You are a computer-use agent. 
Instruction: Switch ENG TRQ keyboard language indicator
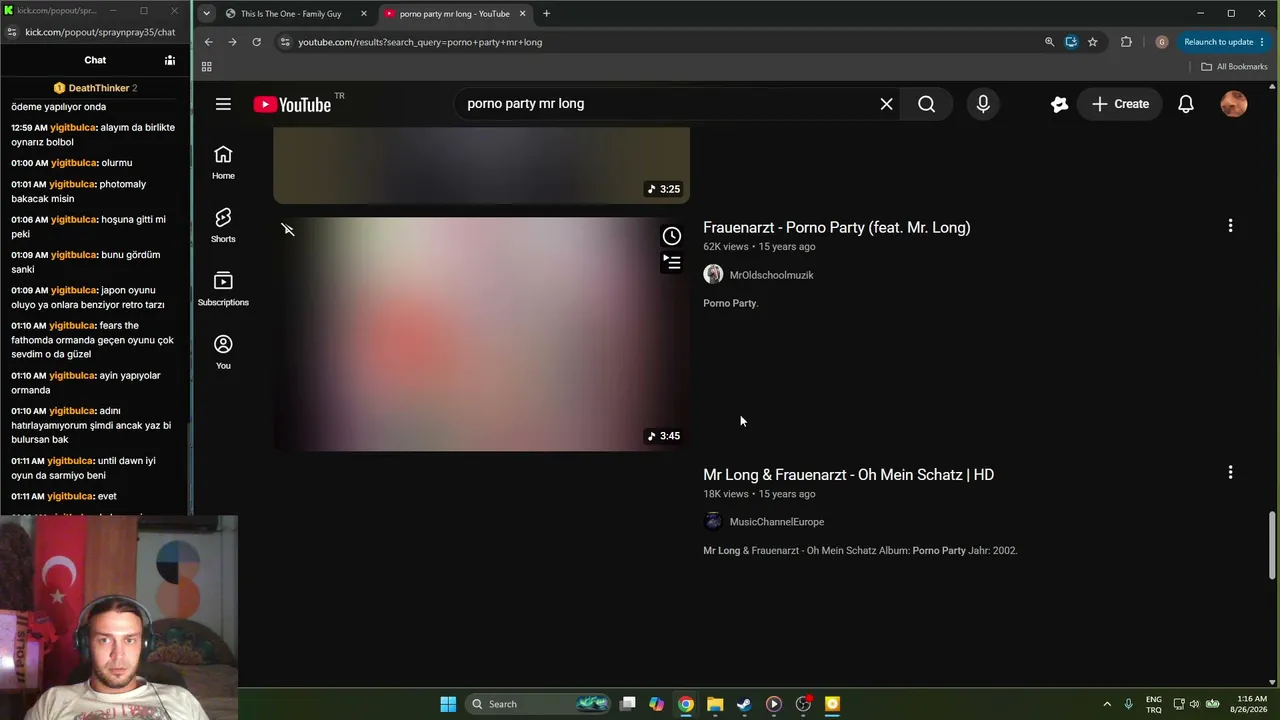1153,704
